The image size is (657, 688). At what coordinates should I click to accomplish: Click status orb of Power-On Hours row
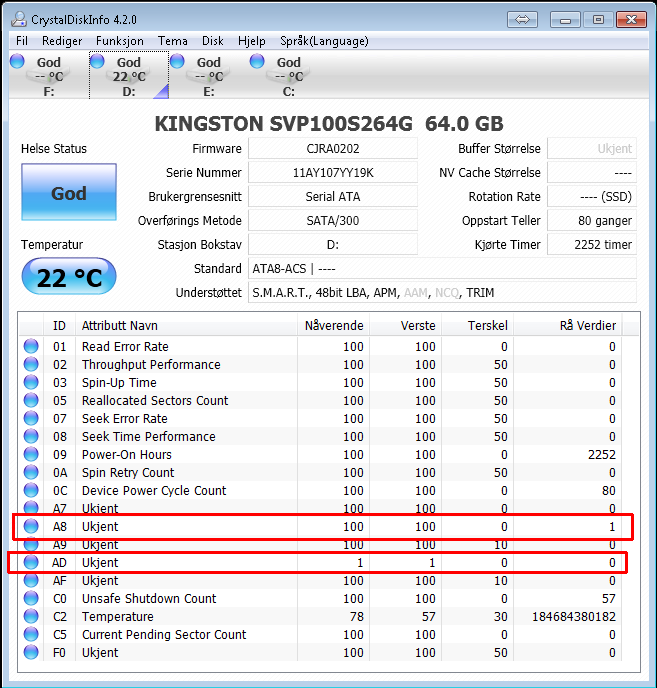pos(31,454)
